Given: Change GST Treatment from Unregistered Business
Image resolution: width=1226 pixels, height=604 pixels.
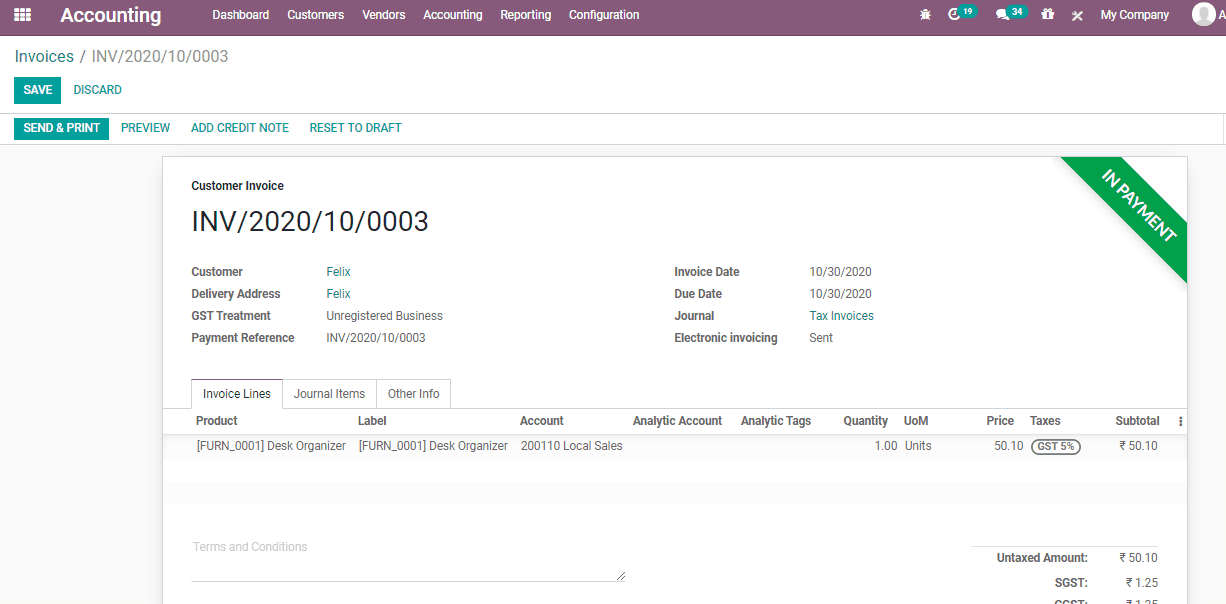Looking at the screenshot, I should [384, 315].
